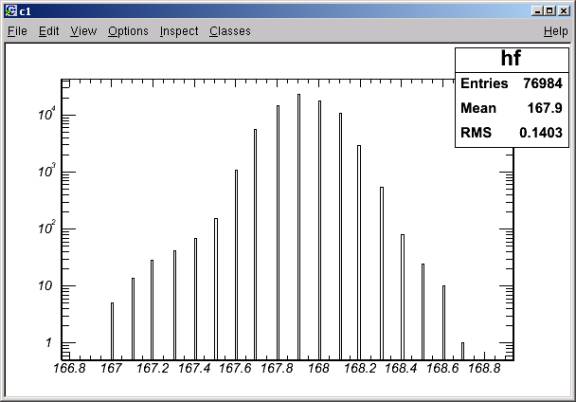Open the File menu
This screenshot has height=402, width=576.
17,31
